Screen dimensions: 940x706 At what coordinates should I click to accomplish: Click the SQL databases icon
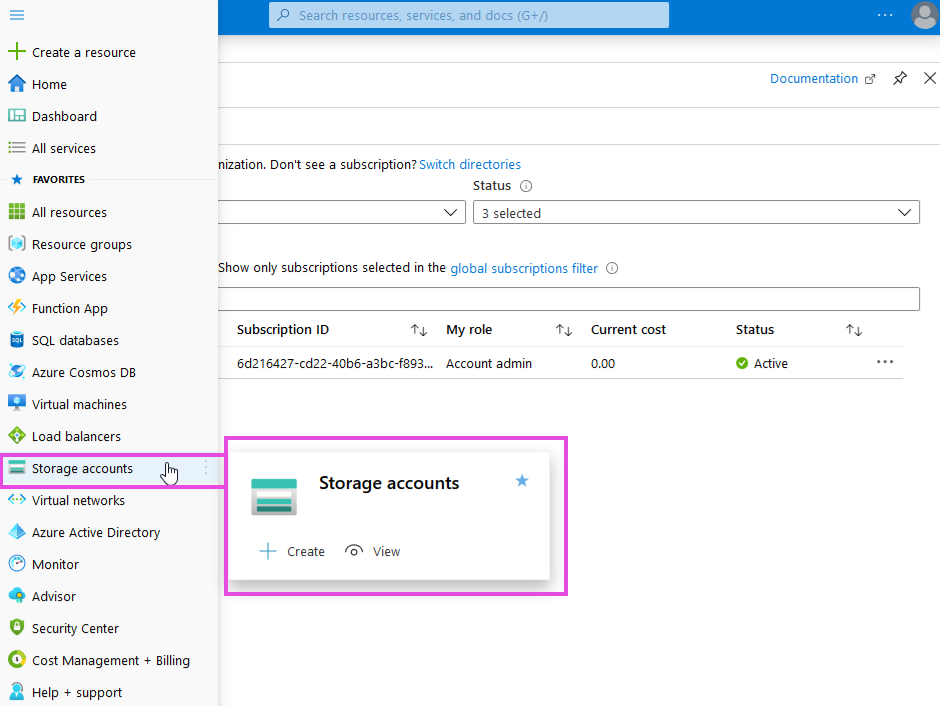[x=17, y=340]
